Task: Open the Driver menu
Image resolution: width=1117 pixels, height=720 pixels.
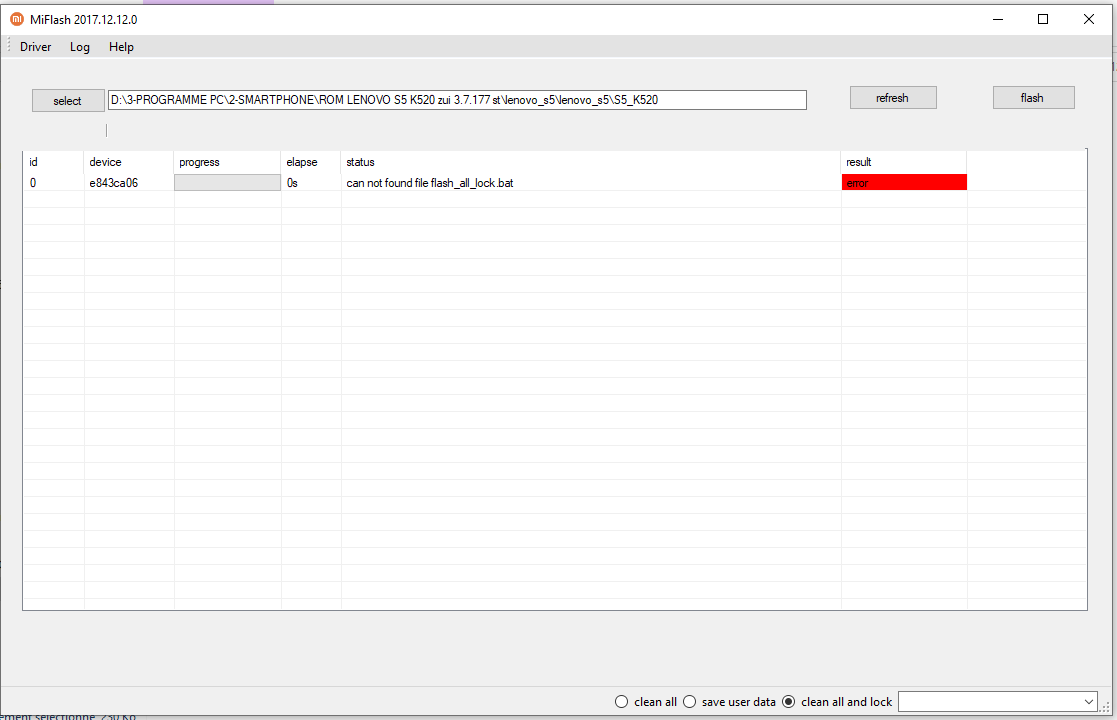Action: point(36,47)
